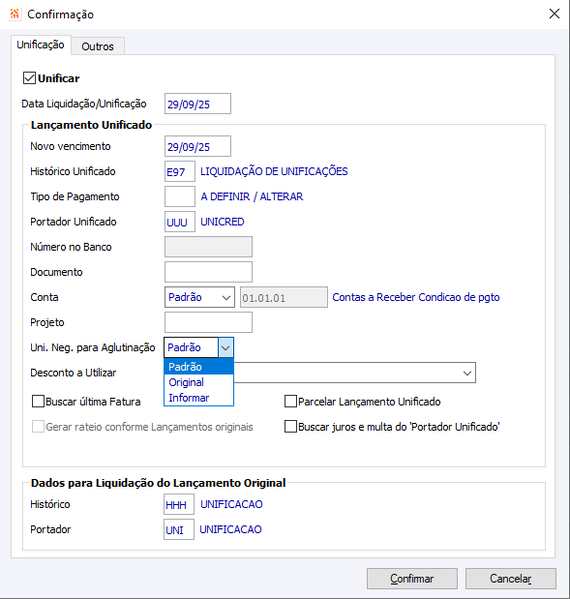Click the Novo vencimento date field
The width and height of the screenshot is (570, 599).
tap(198, 146)
